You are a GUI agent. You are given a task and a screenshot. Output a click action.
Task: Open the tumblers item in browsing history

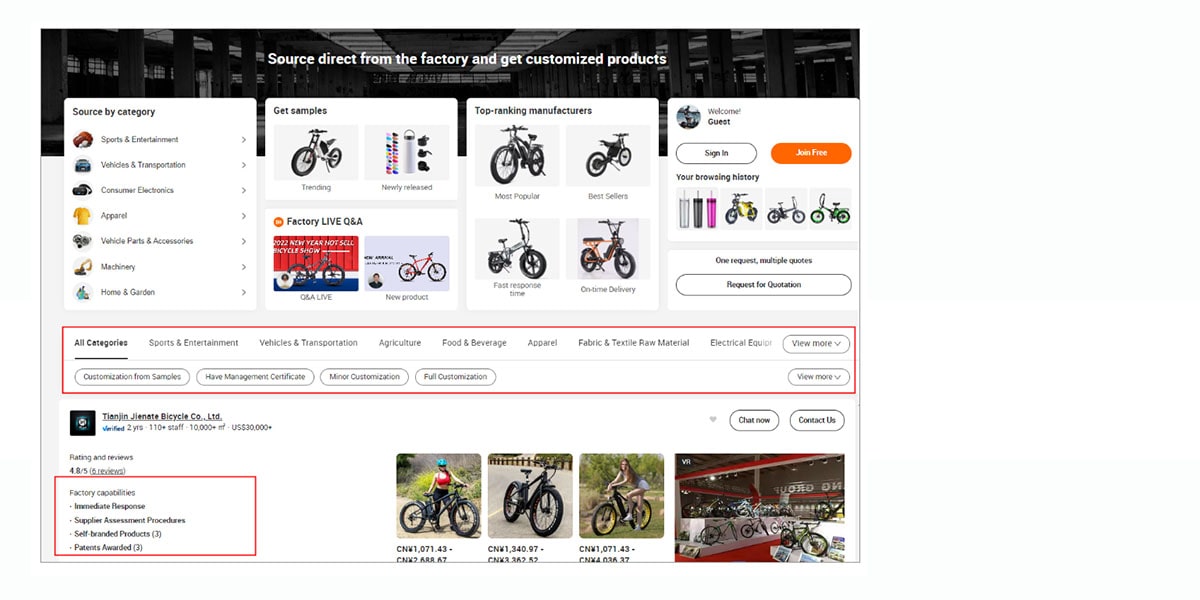coord(697,209)
